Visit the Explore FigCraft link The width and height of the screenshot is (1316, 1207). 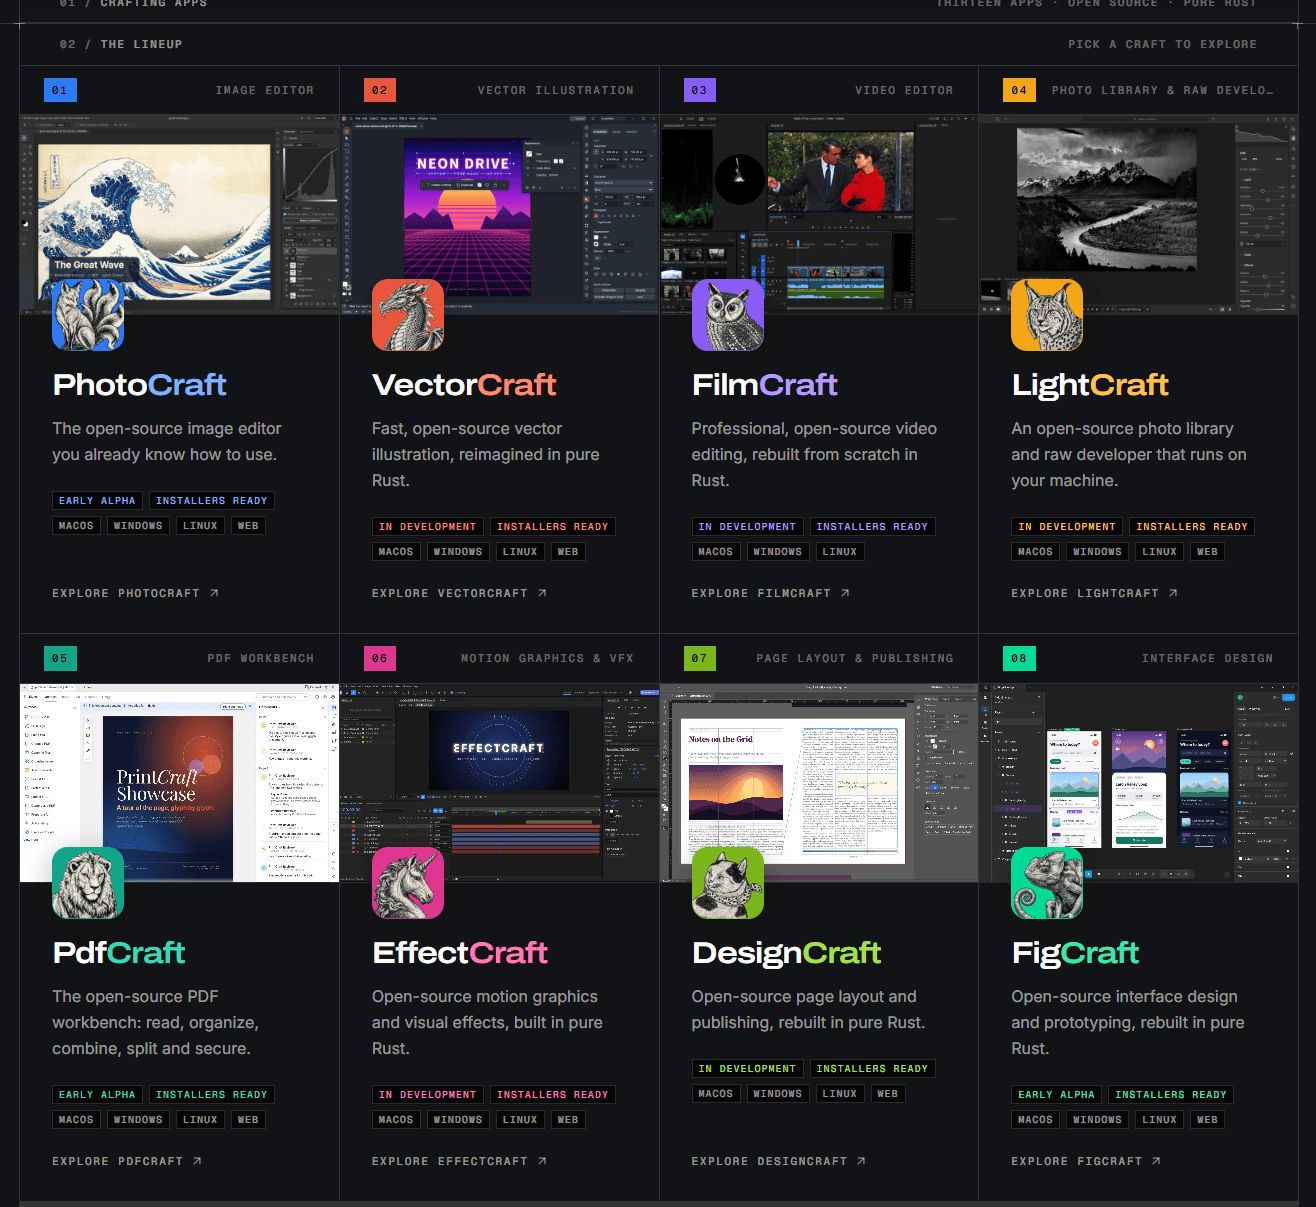1086,1162
